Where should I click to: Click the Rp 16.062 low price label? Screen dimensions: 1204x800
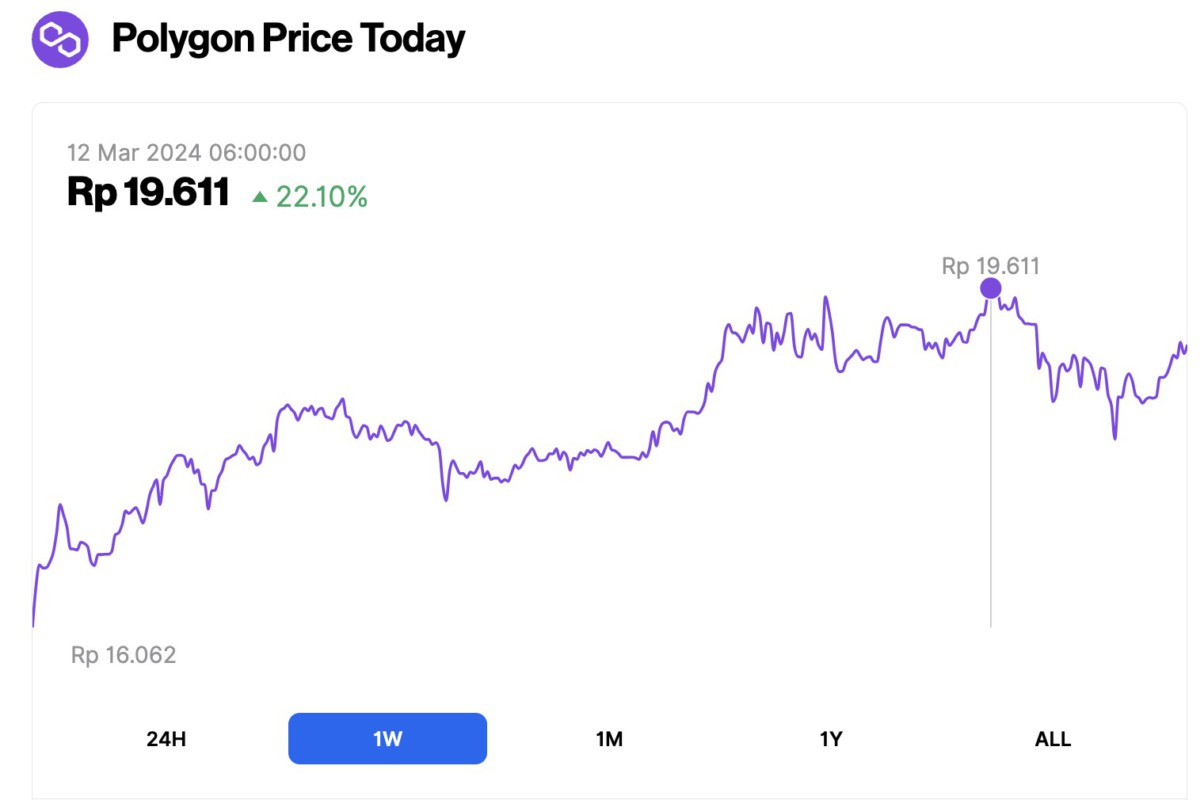click(x=123, y=655)
